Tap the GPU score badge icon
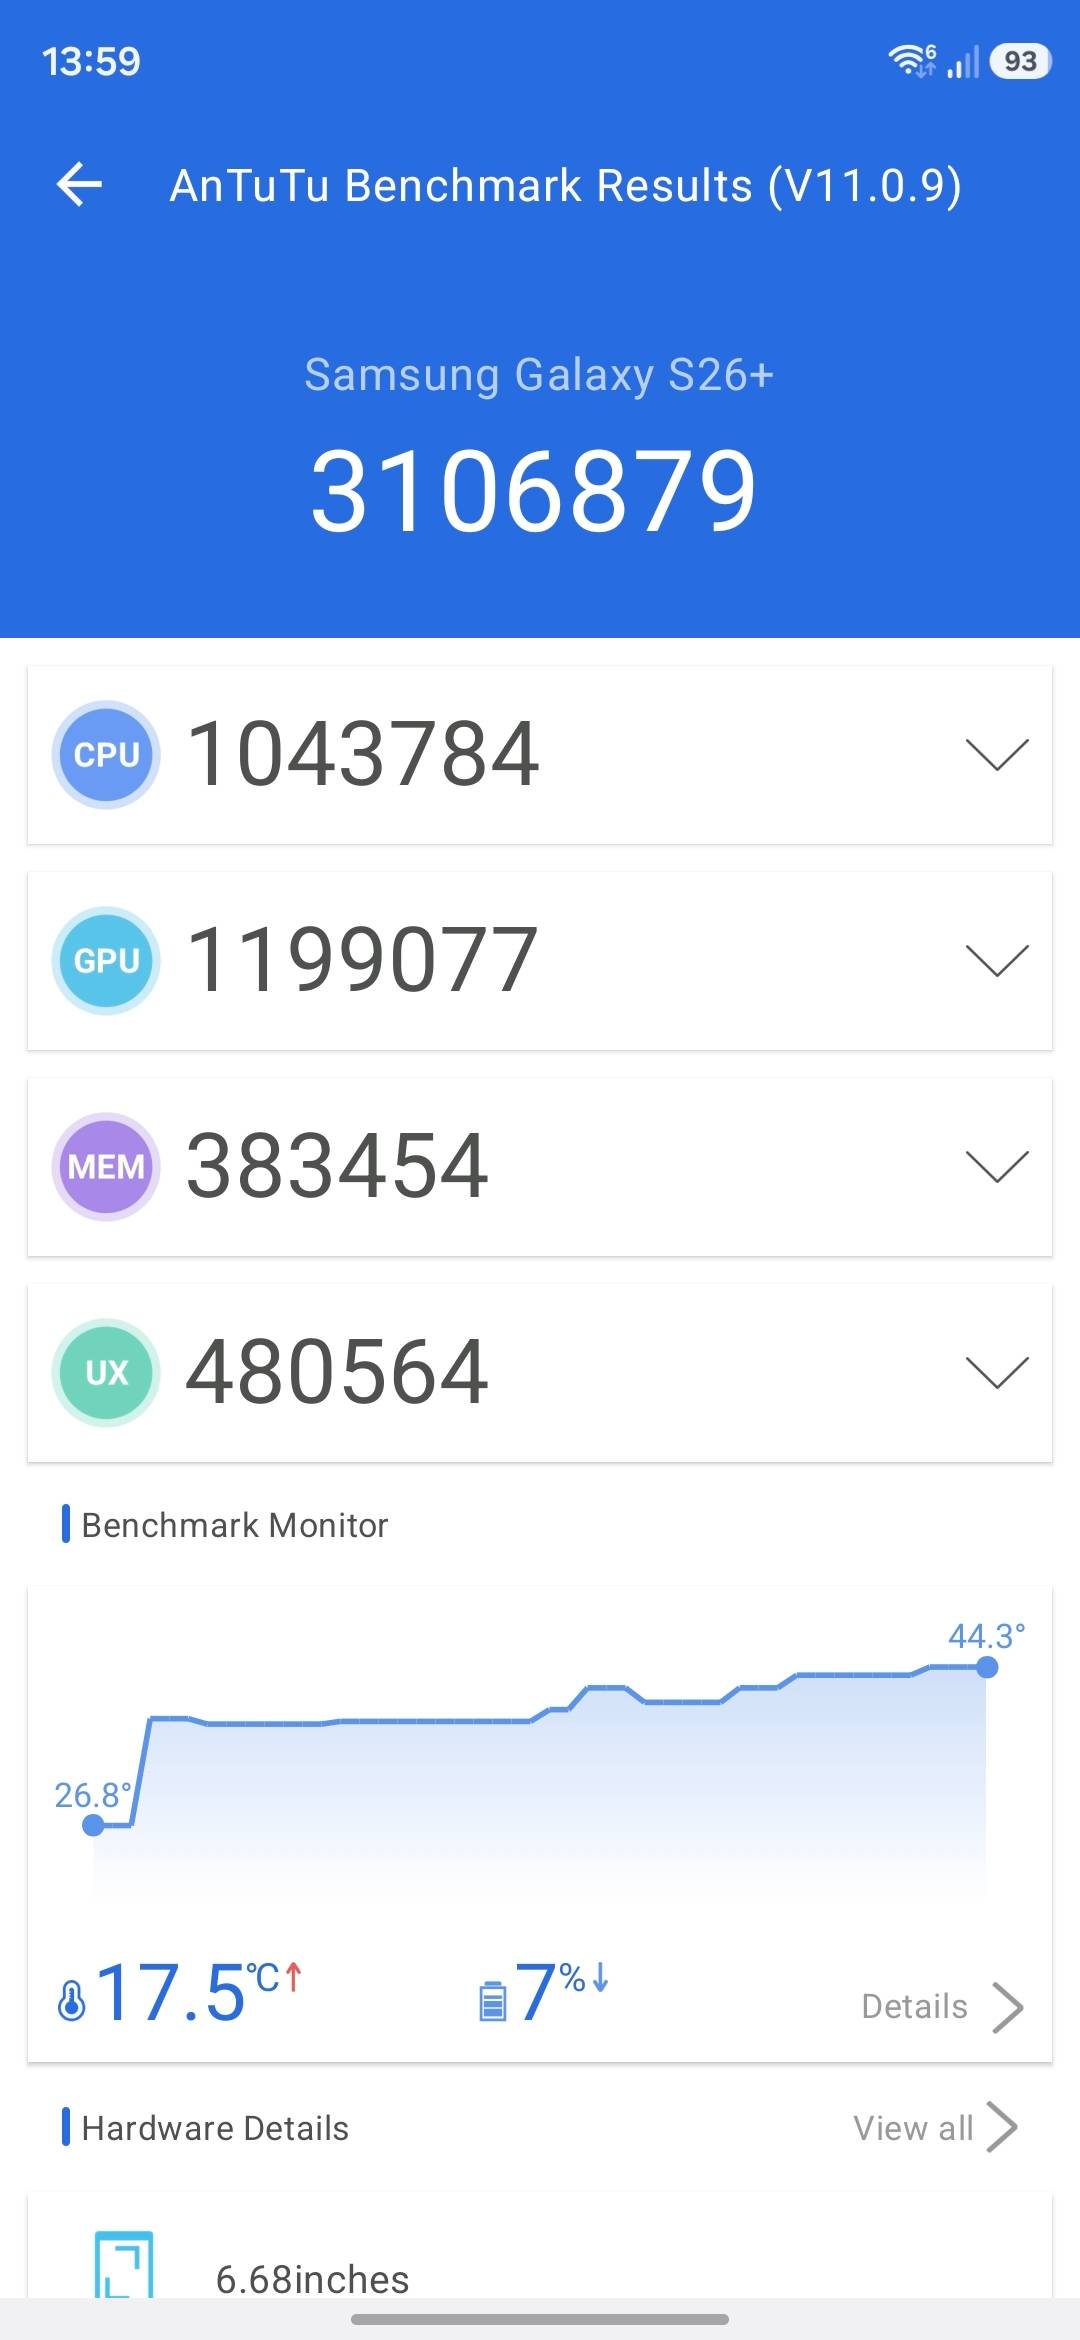This screenshot has height=2340, width=1080. point(106,960)
